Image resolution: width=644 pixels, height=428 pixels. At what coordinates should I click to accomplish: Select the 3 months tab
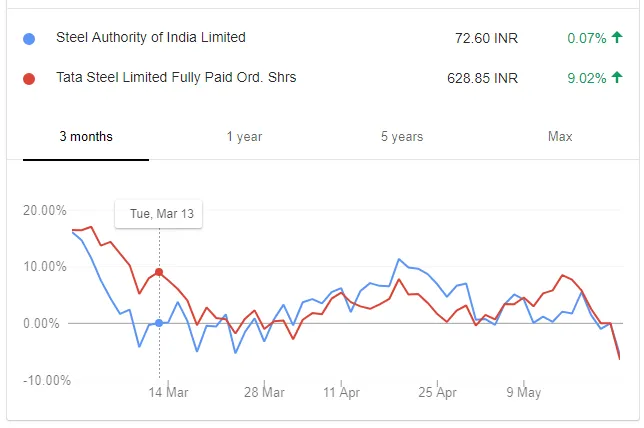pos(86,137)
